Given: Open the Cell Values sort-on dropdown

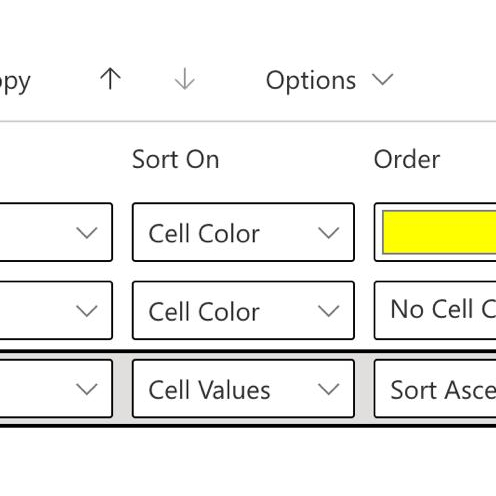Looking at the screenshot, I should point(243,389).
